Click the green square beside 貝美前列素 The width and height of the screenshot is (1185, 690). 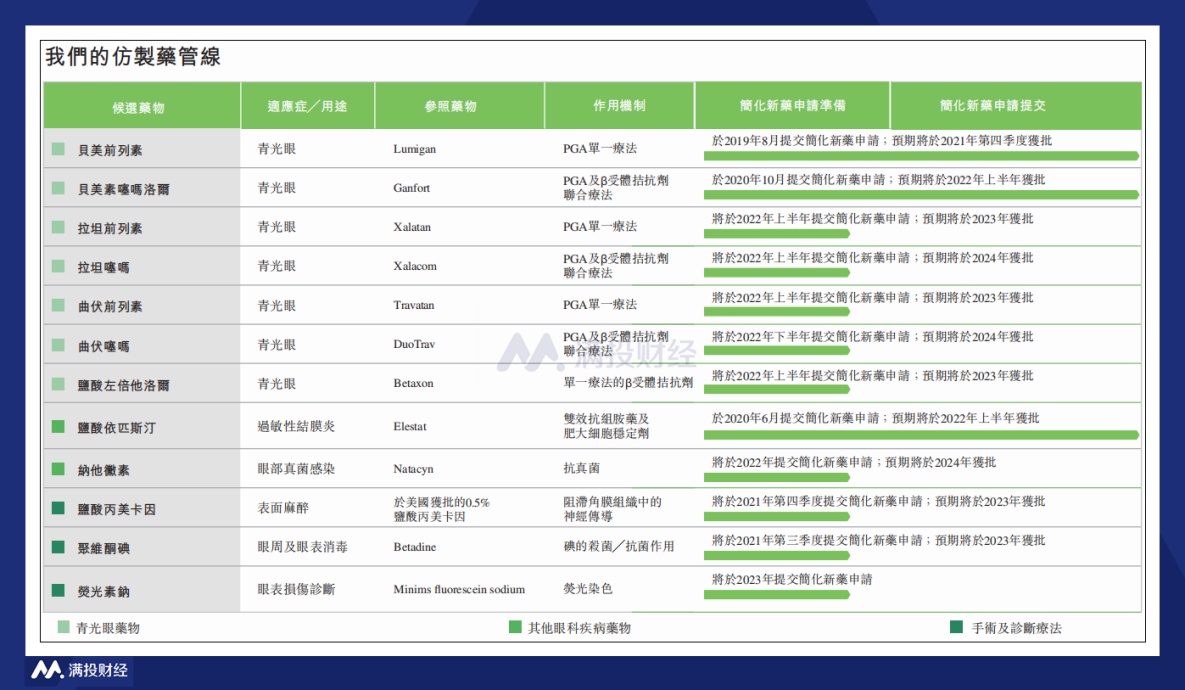point(59,149)
